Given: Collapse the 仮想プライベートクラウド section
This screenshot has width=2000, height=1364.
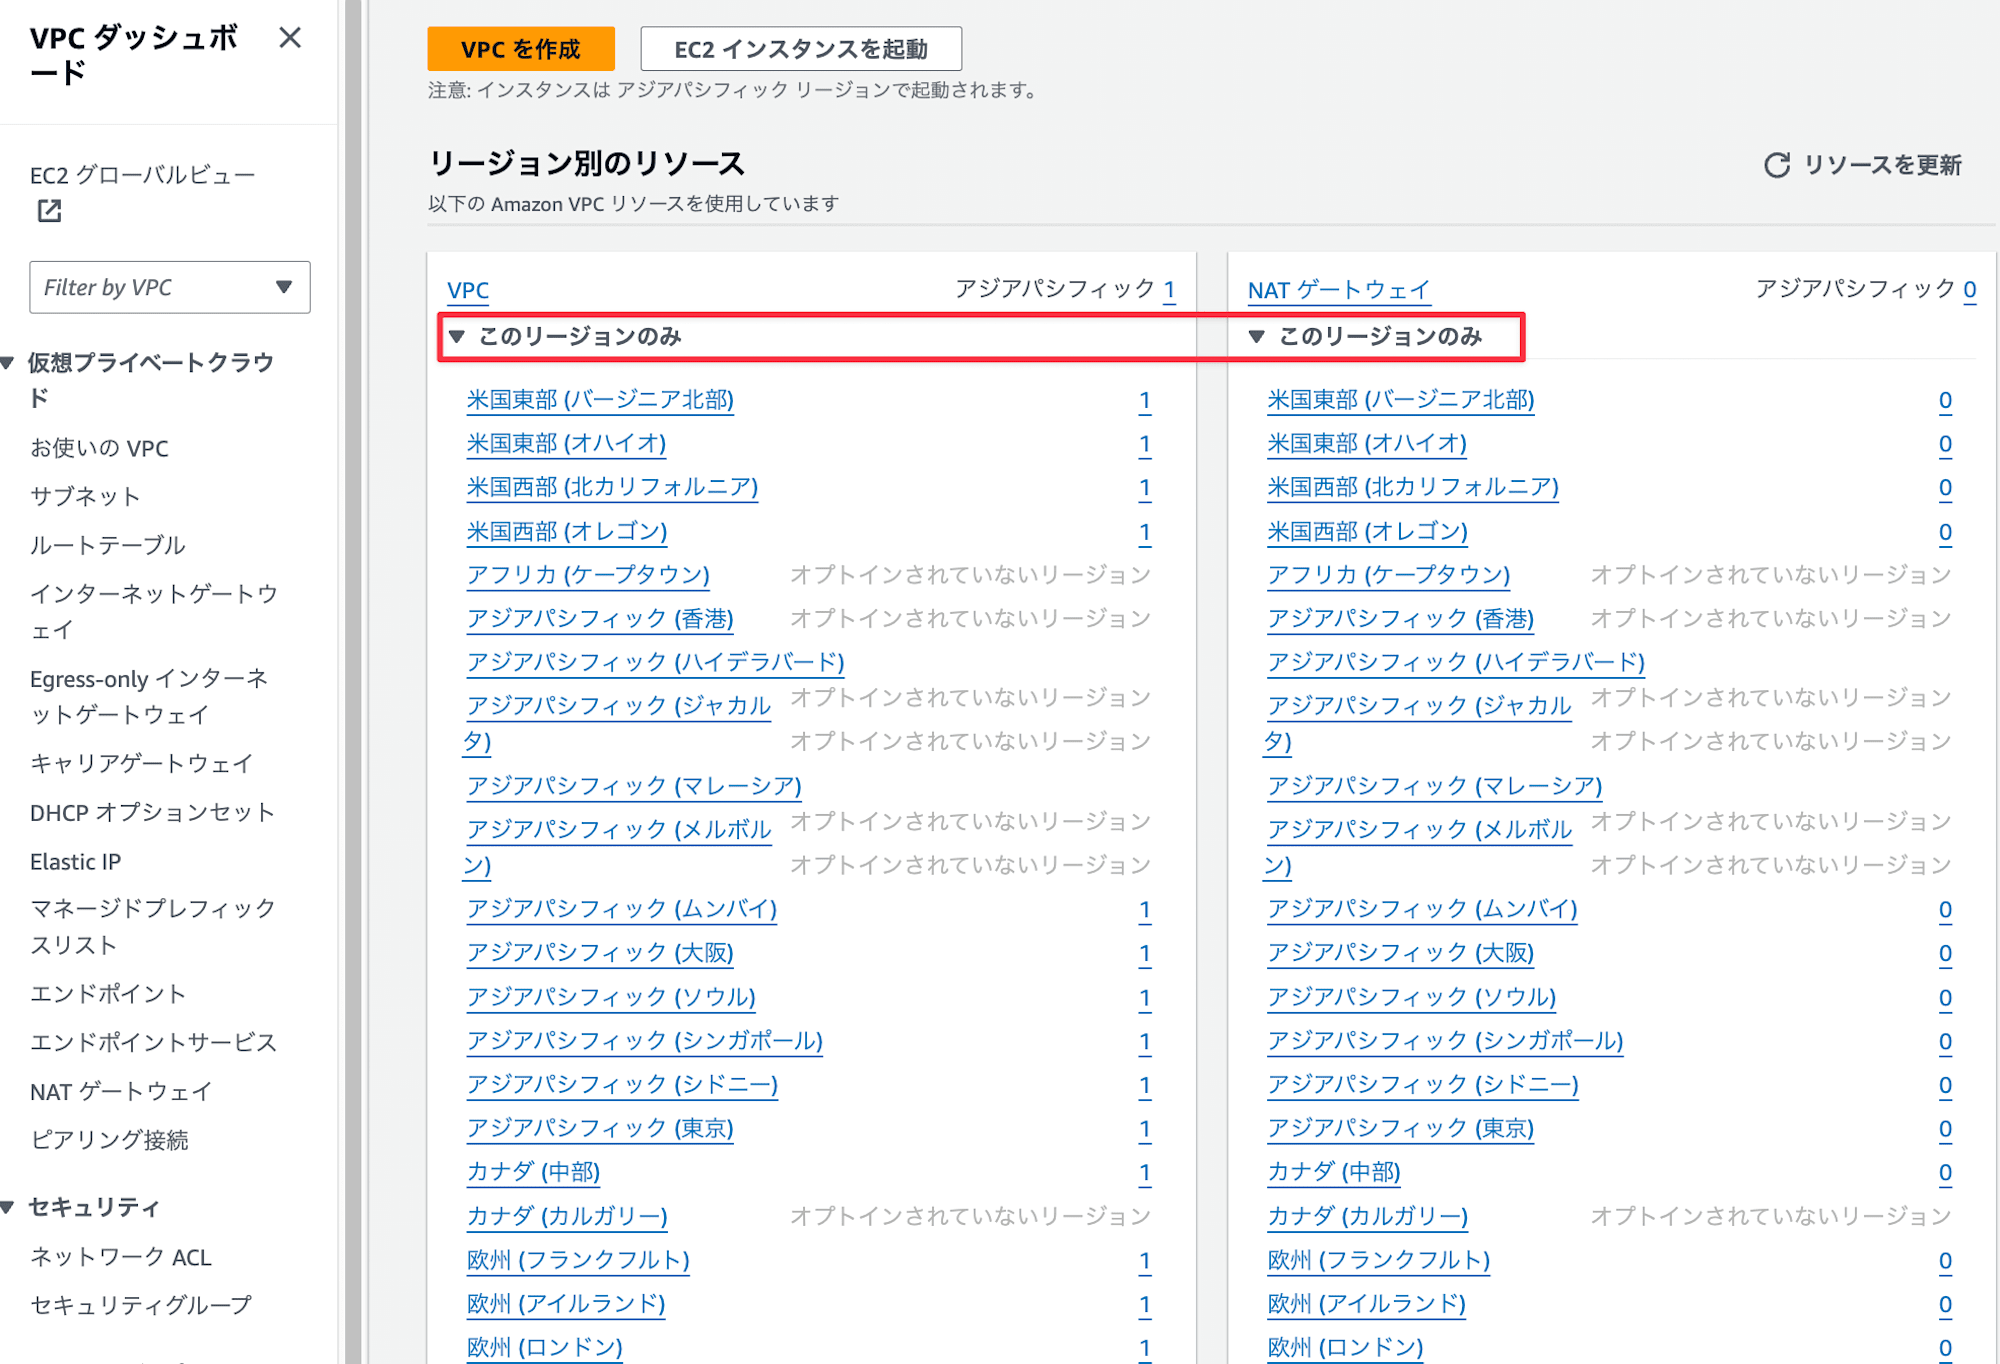Looking at the screenshot, I should pyautogui.click(x=8, y=363).
